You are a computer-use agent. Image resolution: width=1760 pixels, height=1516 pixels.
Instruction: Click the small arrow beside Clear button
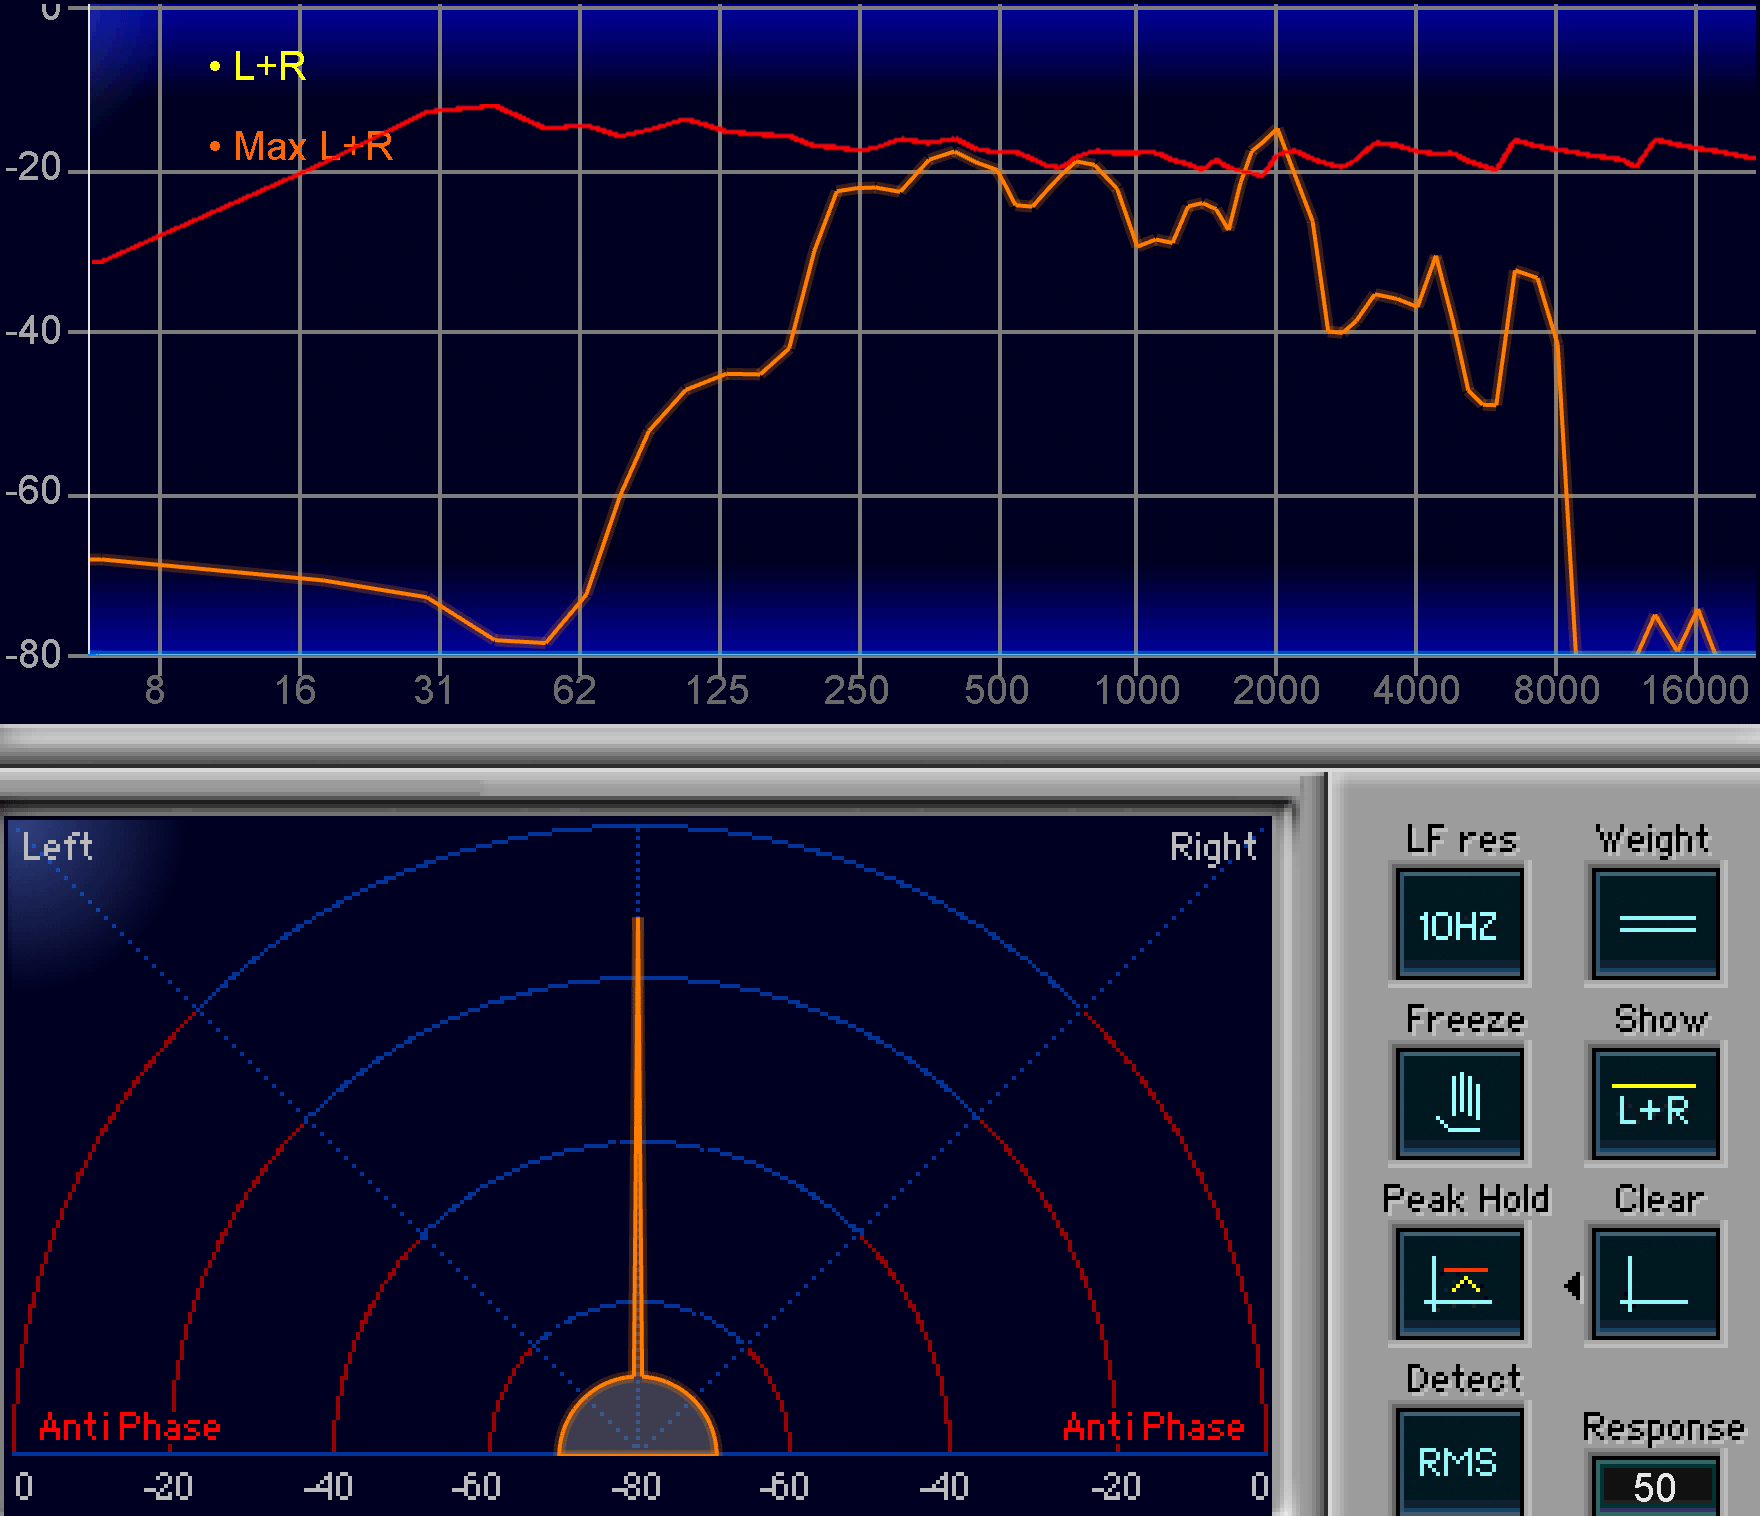click(x=1572, y=1285)
